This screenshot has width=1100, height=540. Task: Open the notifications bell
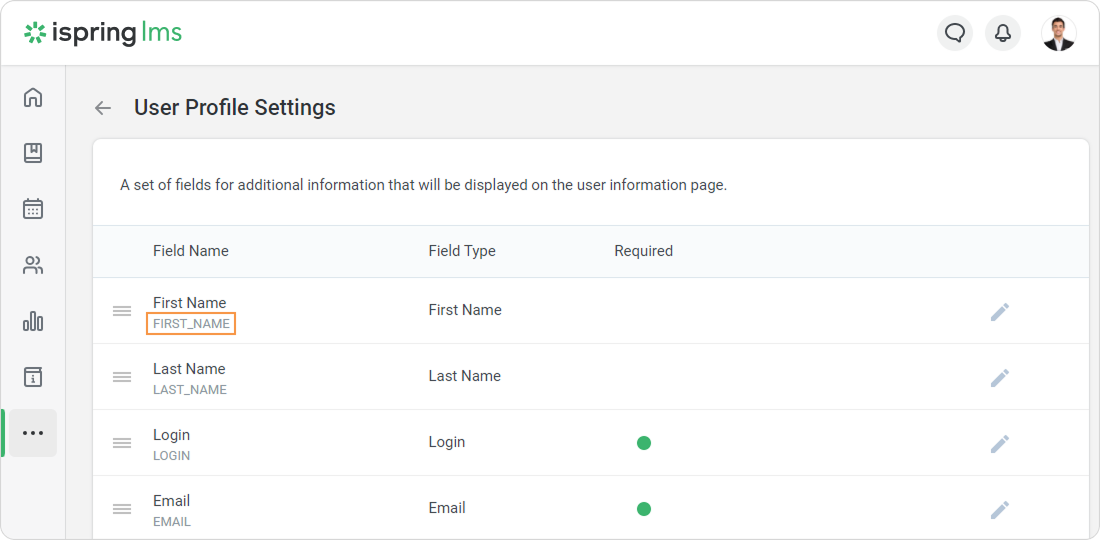point(1003,33)
